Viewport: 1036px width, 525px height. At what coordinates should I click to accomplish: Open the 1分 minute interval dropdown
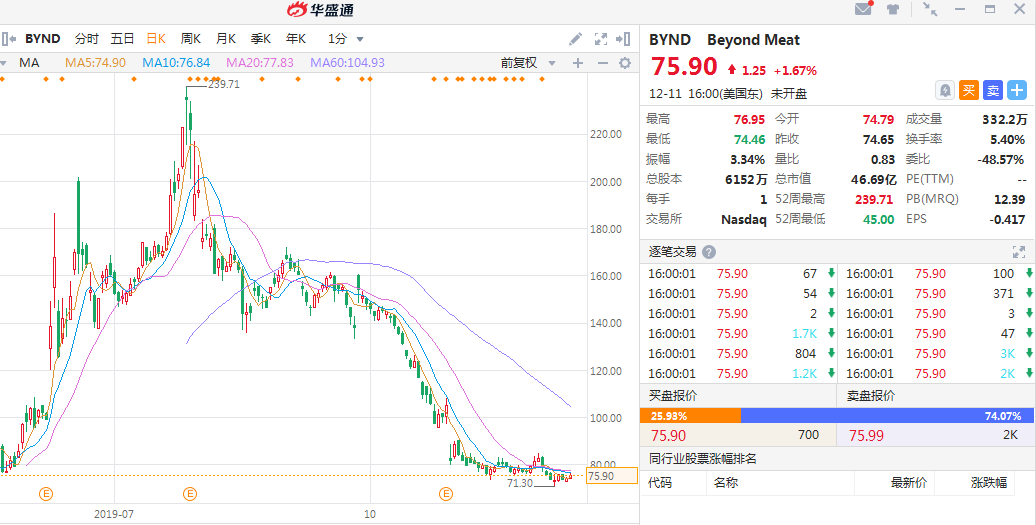(x=346, y=39)
